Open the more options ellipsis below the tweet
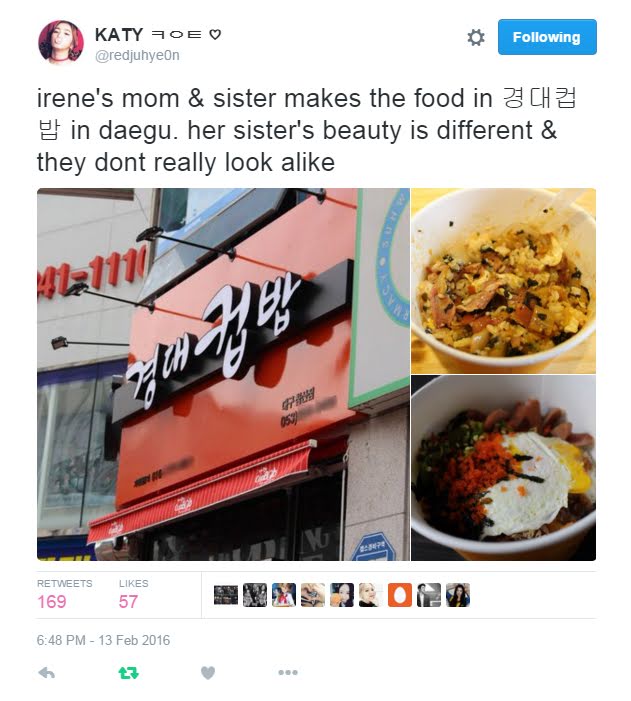Viewport: 631px width, 701px height. click(x=288, y=672)
